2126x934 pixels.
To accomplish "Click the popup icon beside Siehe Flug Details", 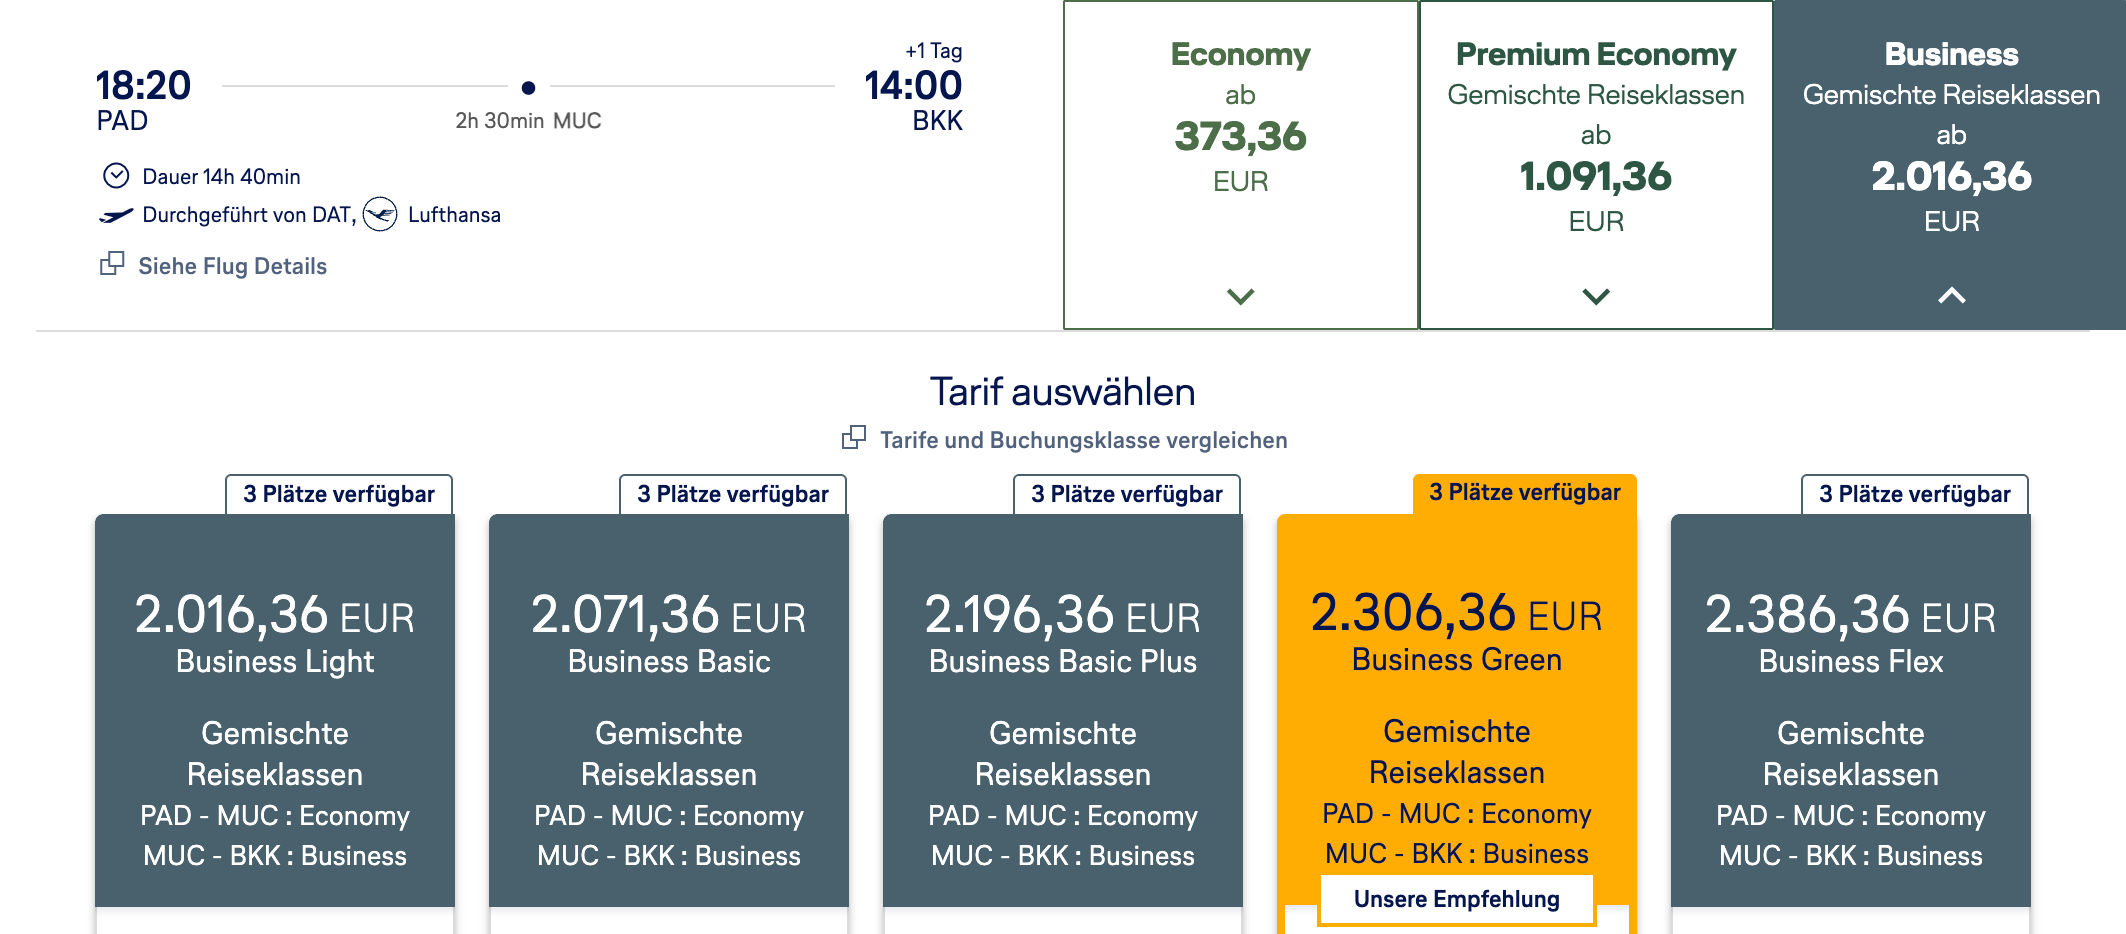I will (x=112, y=264).
